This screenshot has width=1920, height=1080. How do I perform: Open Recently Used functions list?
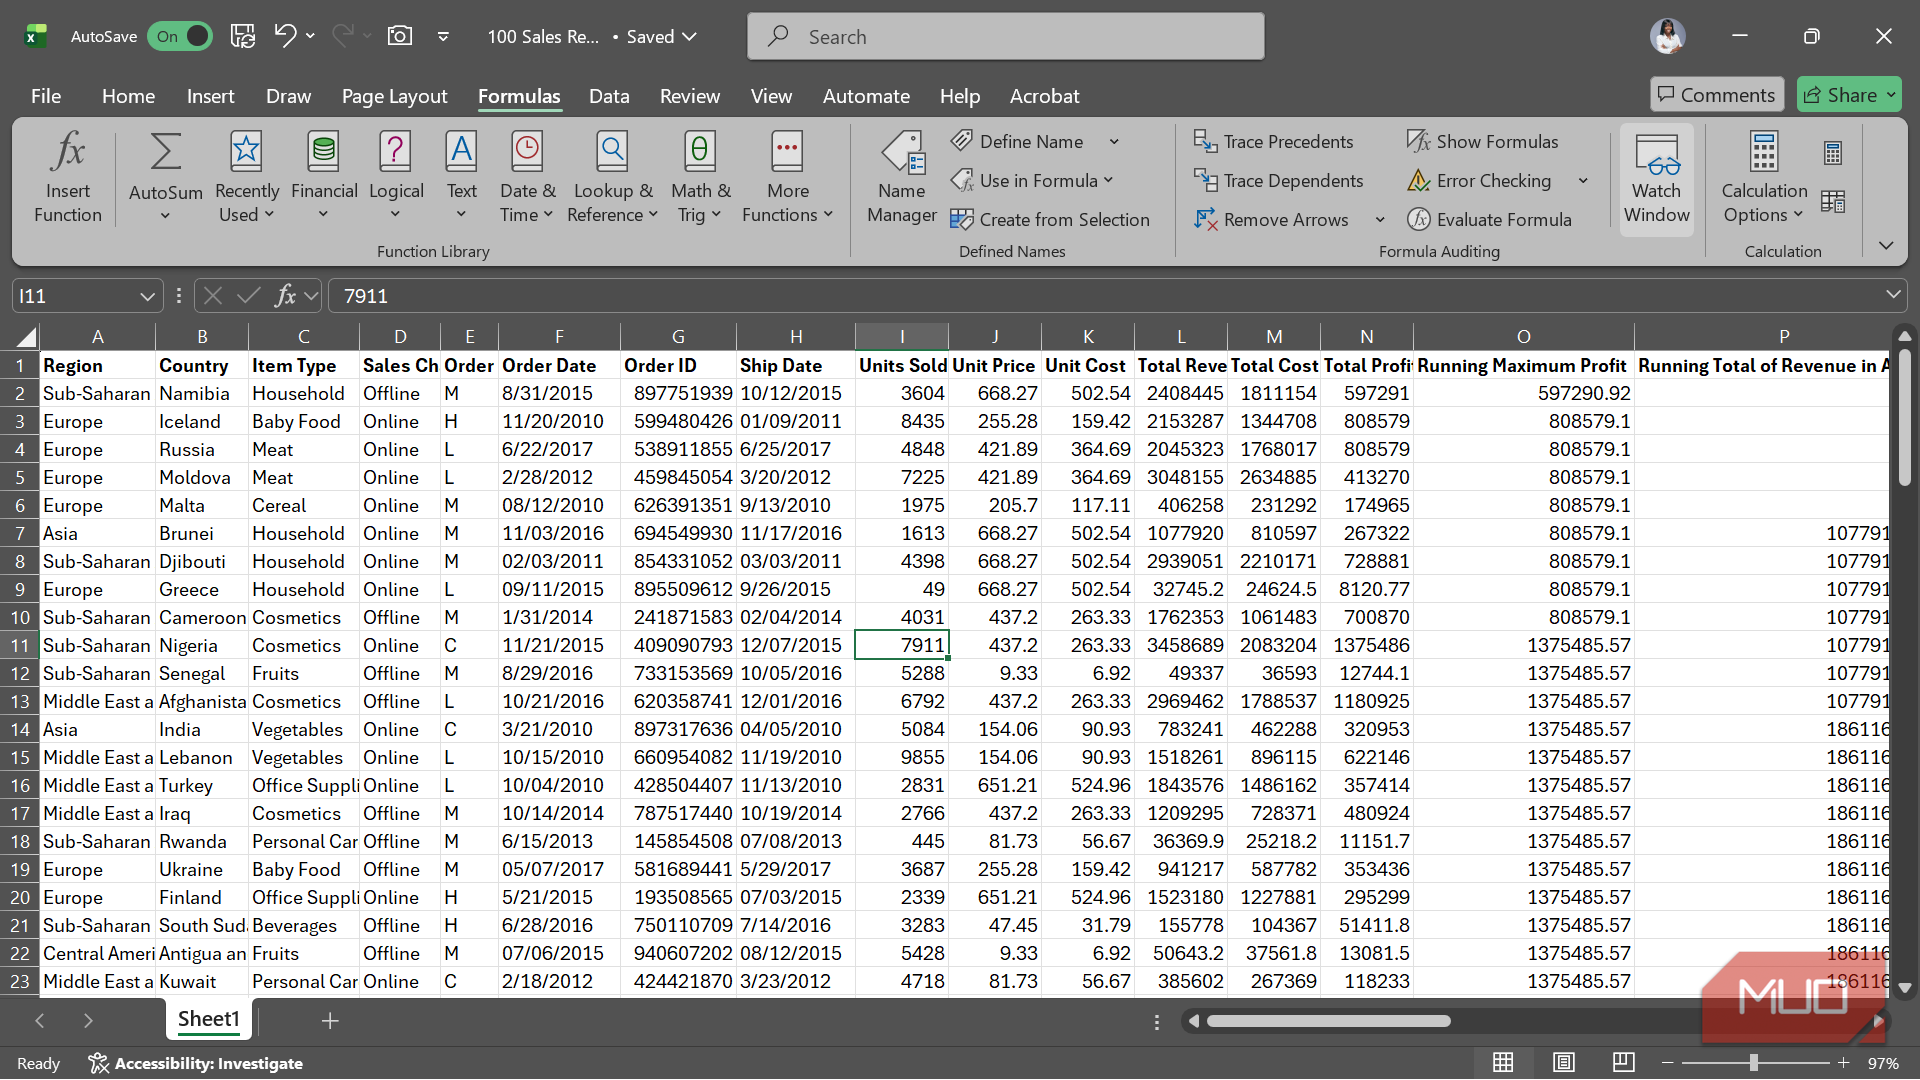(x=246, y=178)
